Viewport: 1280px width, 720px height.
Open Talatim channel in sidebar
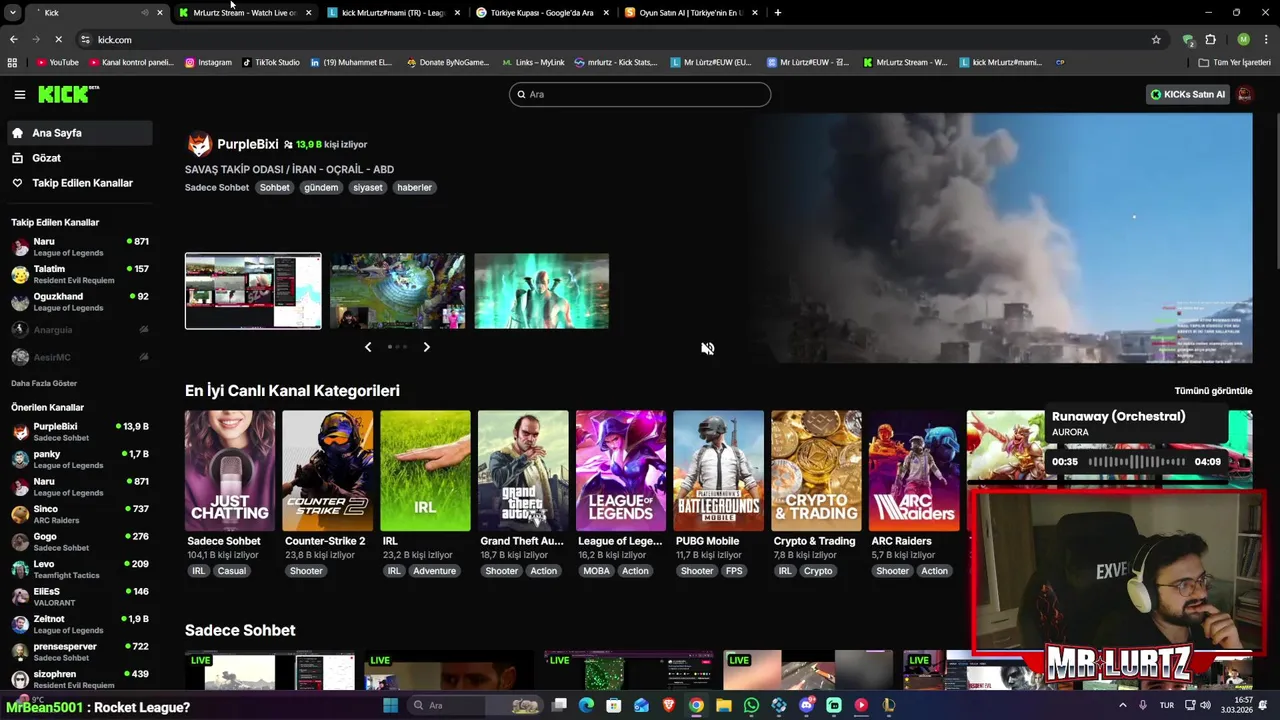[80, 274]
